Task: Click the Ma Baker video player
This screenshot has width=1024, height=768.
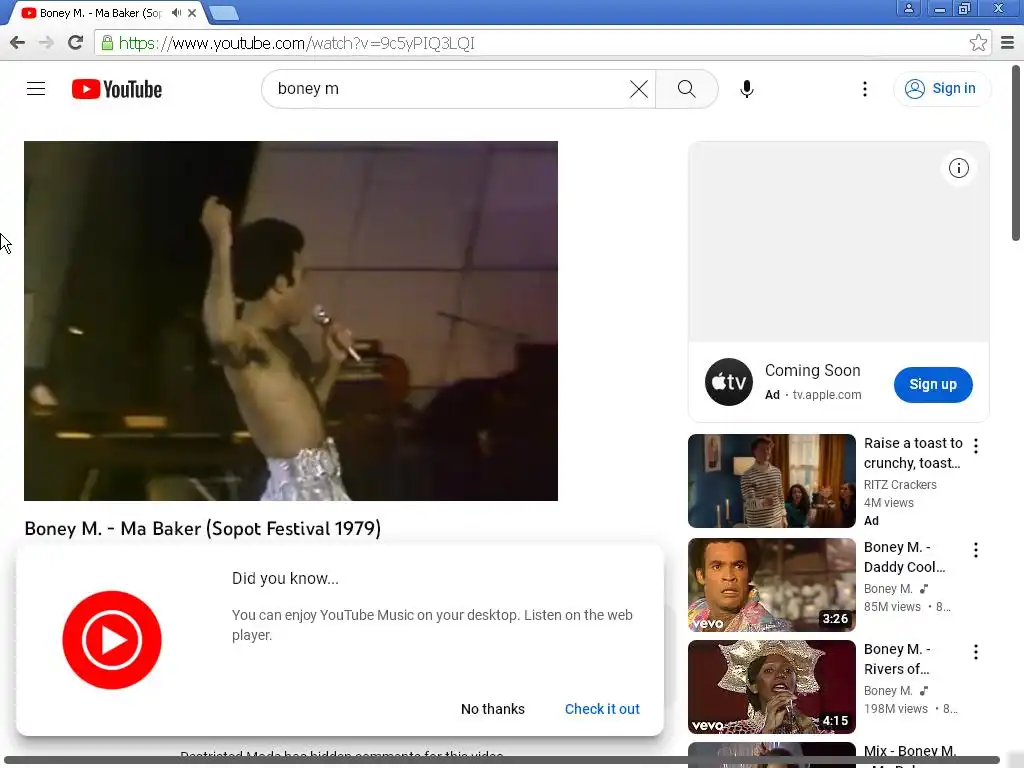Action: pos(291,321)
